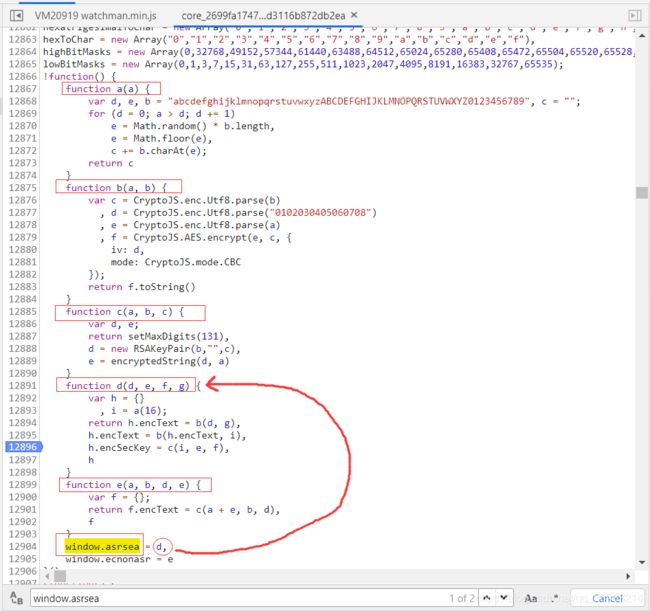This screenshot has height=611, width=650.
Task: Click 'd = new RSAKeyPair(b,"",c),' line
Action: click(x=164, y=349)
